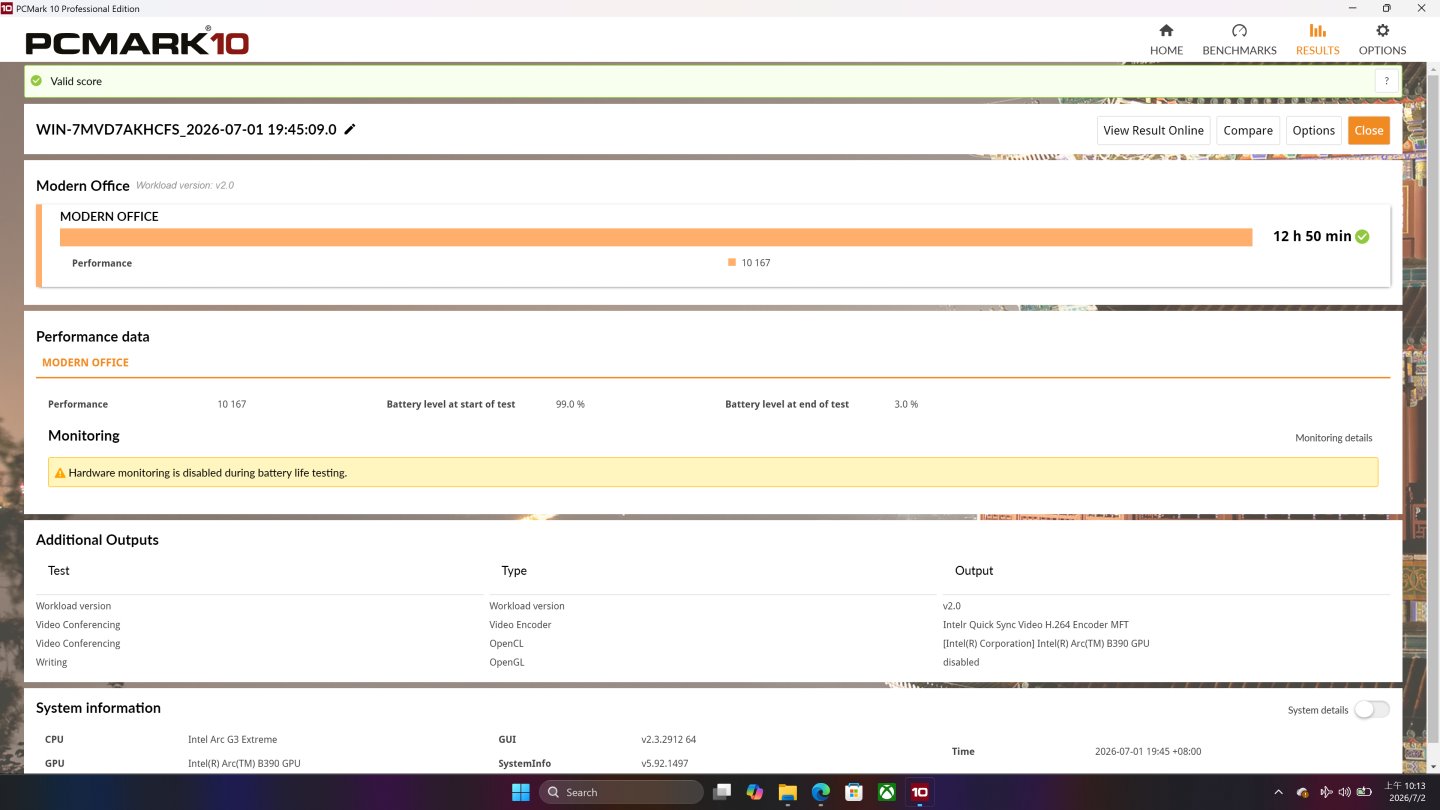This screenshot has width=1440, height=810.
Task: Click the 3.0 % battery end value
Action: click(906, 404)
